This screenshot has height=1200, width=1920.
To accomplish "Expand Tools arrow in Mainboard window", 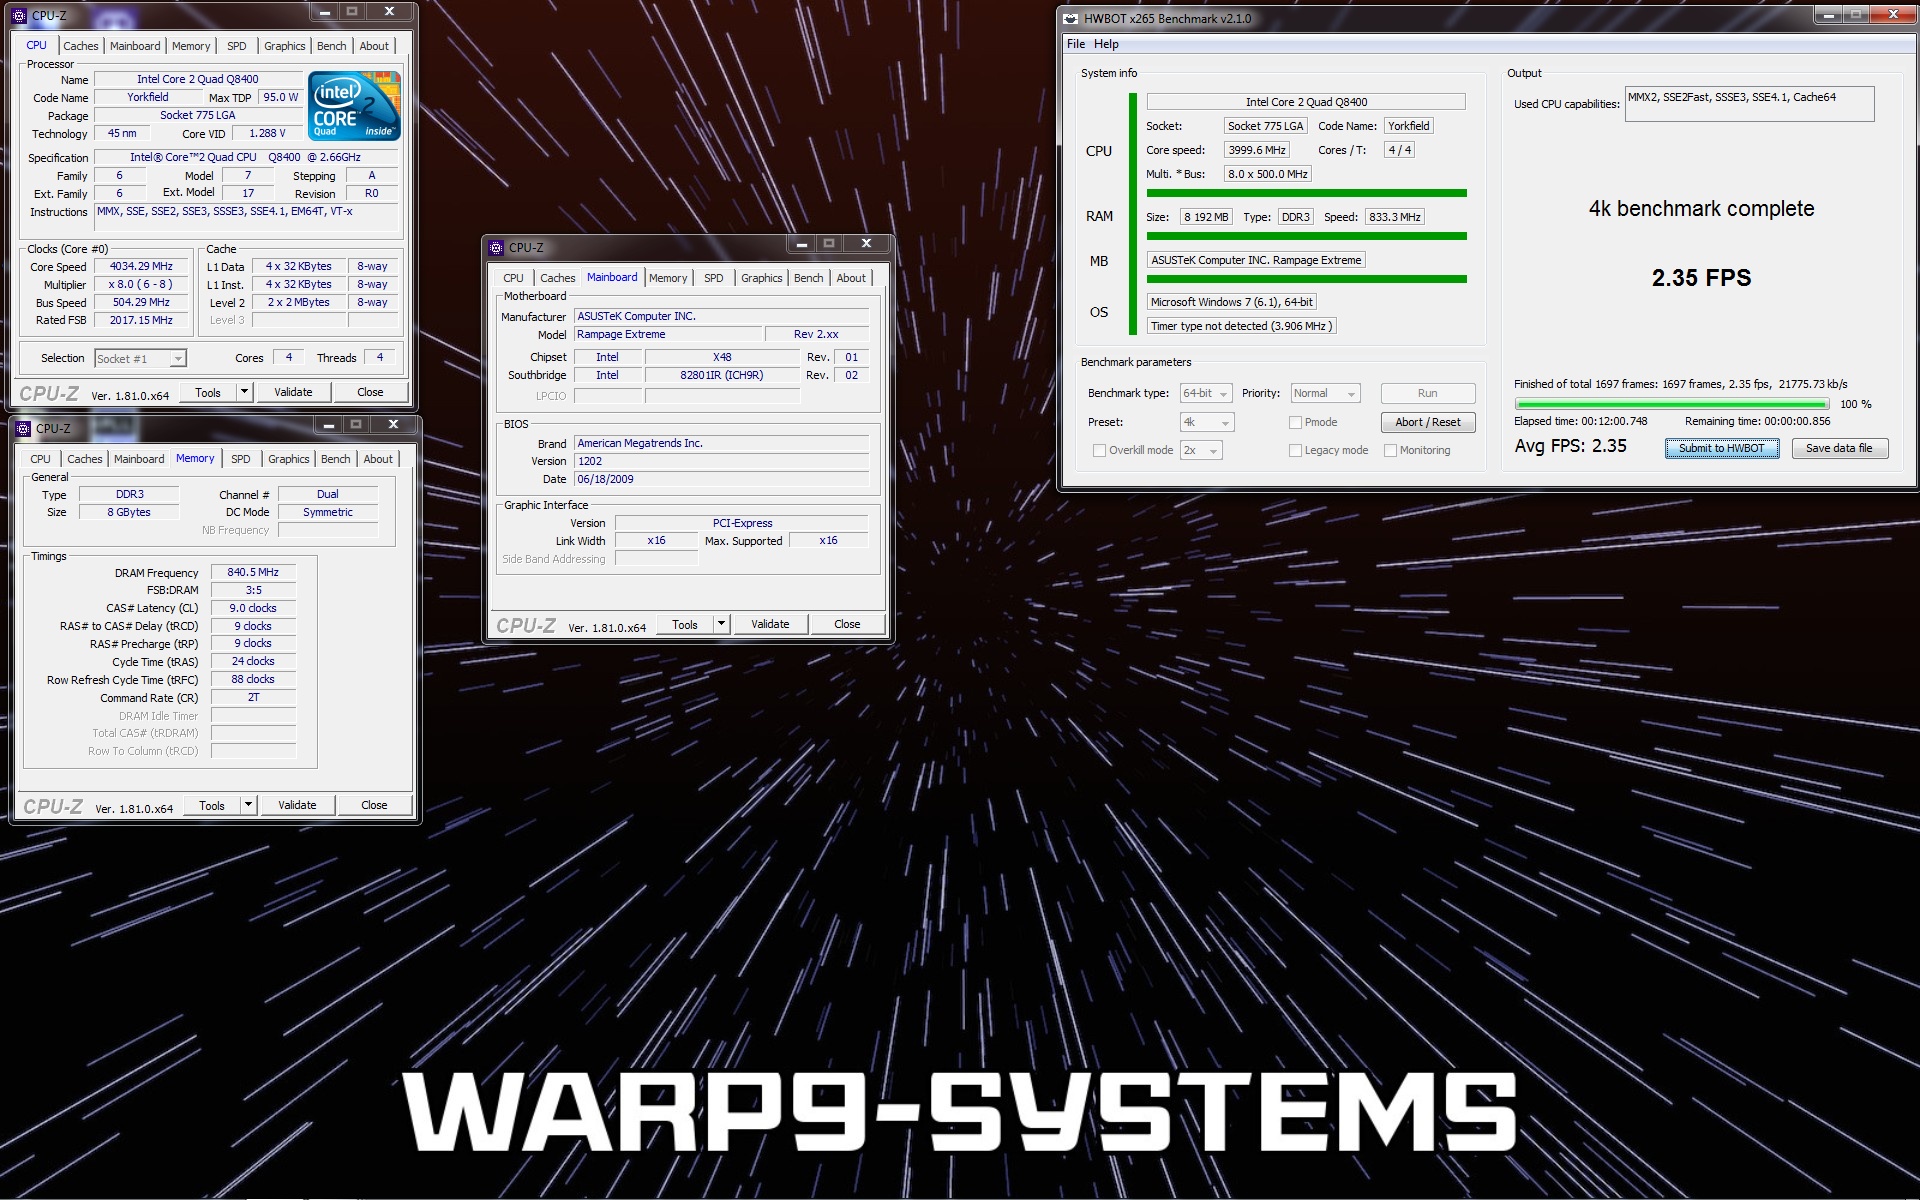I will pos(721,624).
